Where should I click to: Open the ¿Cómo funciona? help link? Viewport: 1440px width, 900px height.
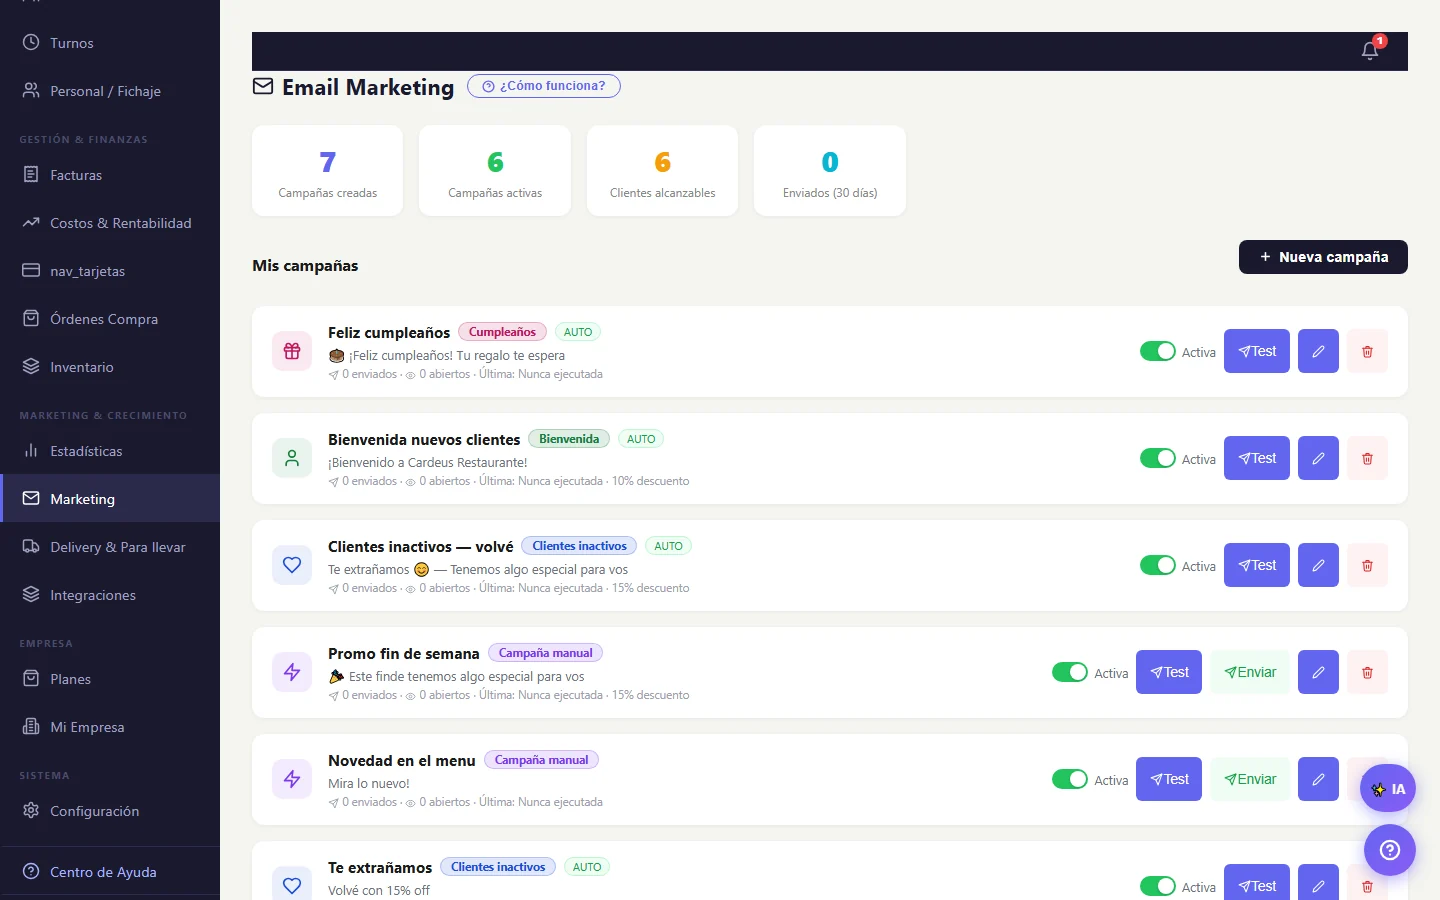tap(544, 86)
